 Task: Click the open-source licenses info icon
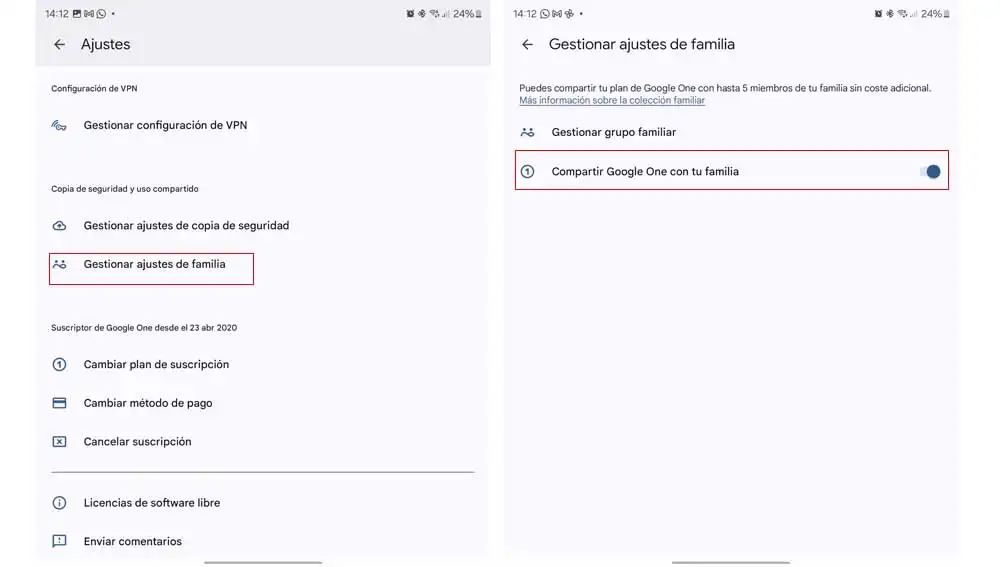pos(60,503)
